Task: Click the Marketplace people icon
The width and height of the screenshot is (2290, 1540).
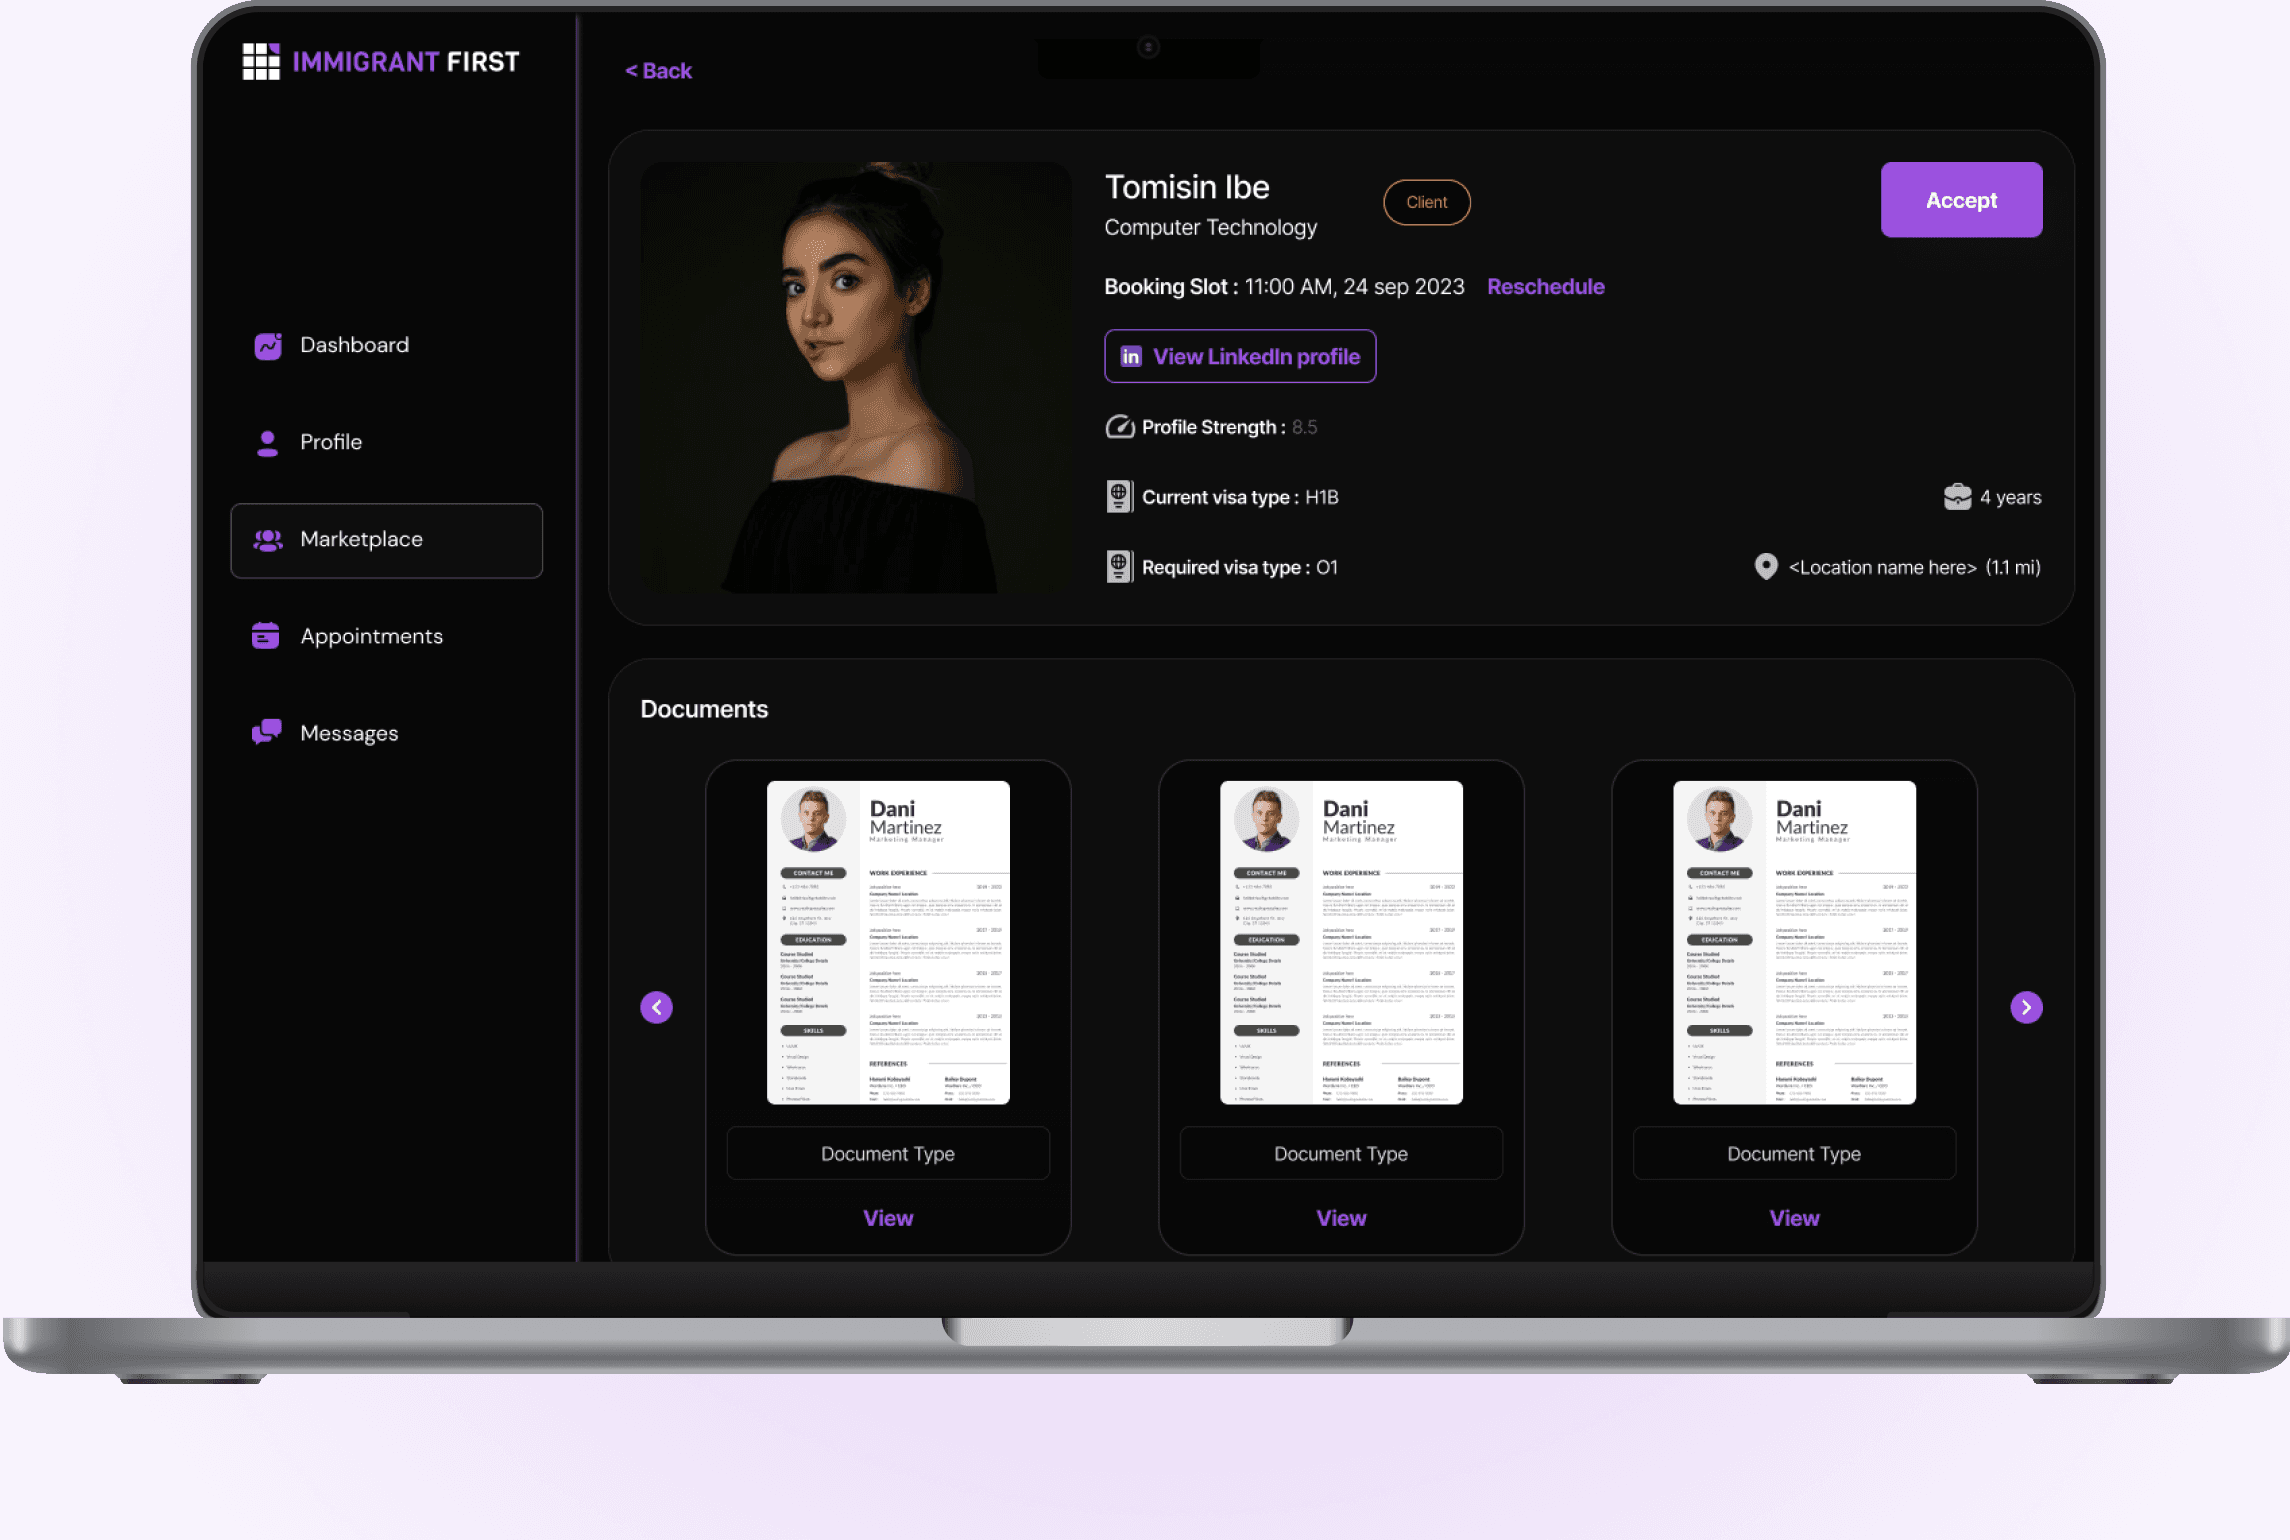Action: (x=268, y=540)
